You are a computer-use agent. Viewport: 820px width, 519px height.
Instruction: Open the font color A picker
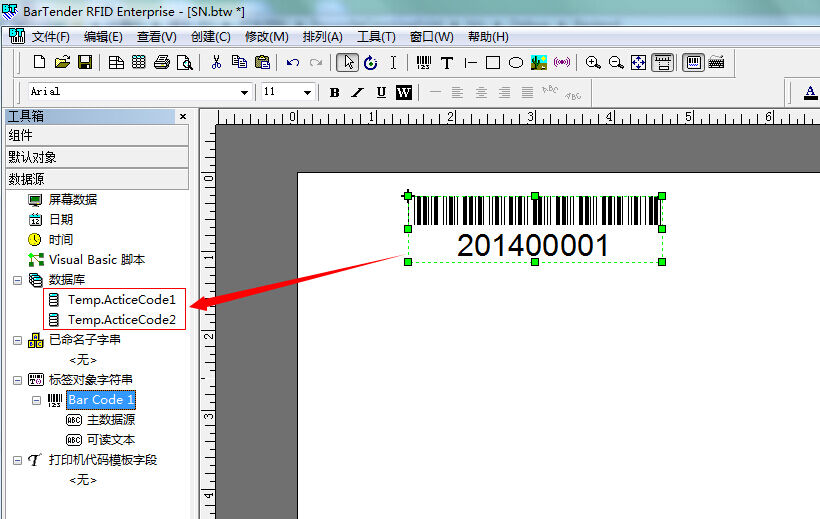click(x=810, y=93)
